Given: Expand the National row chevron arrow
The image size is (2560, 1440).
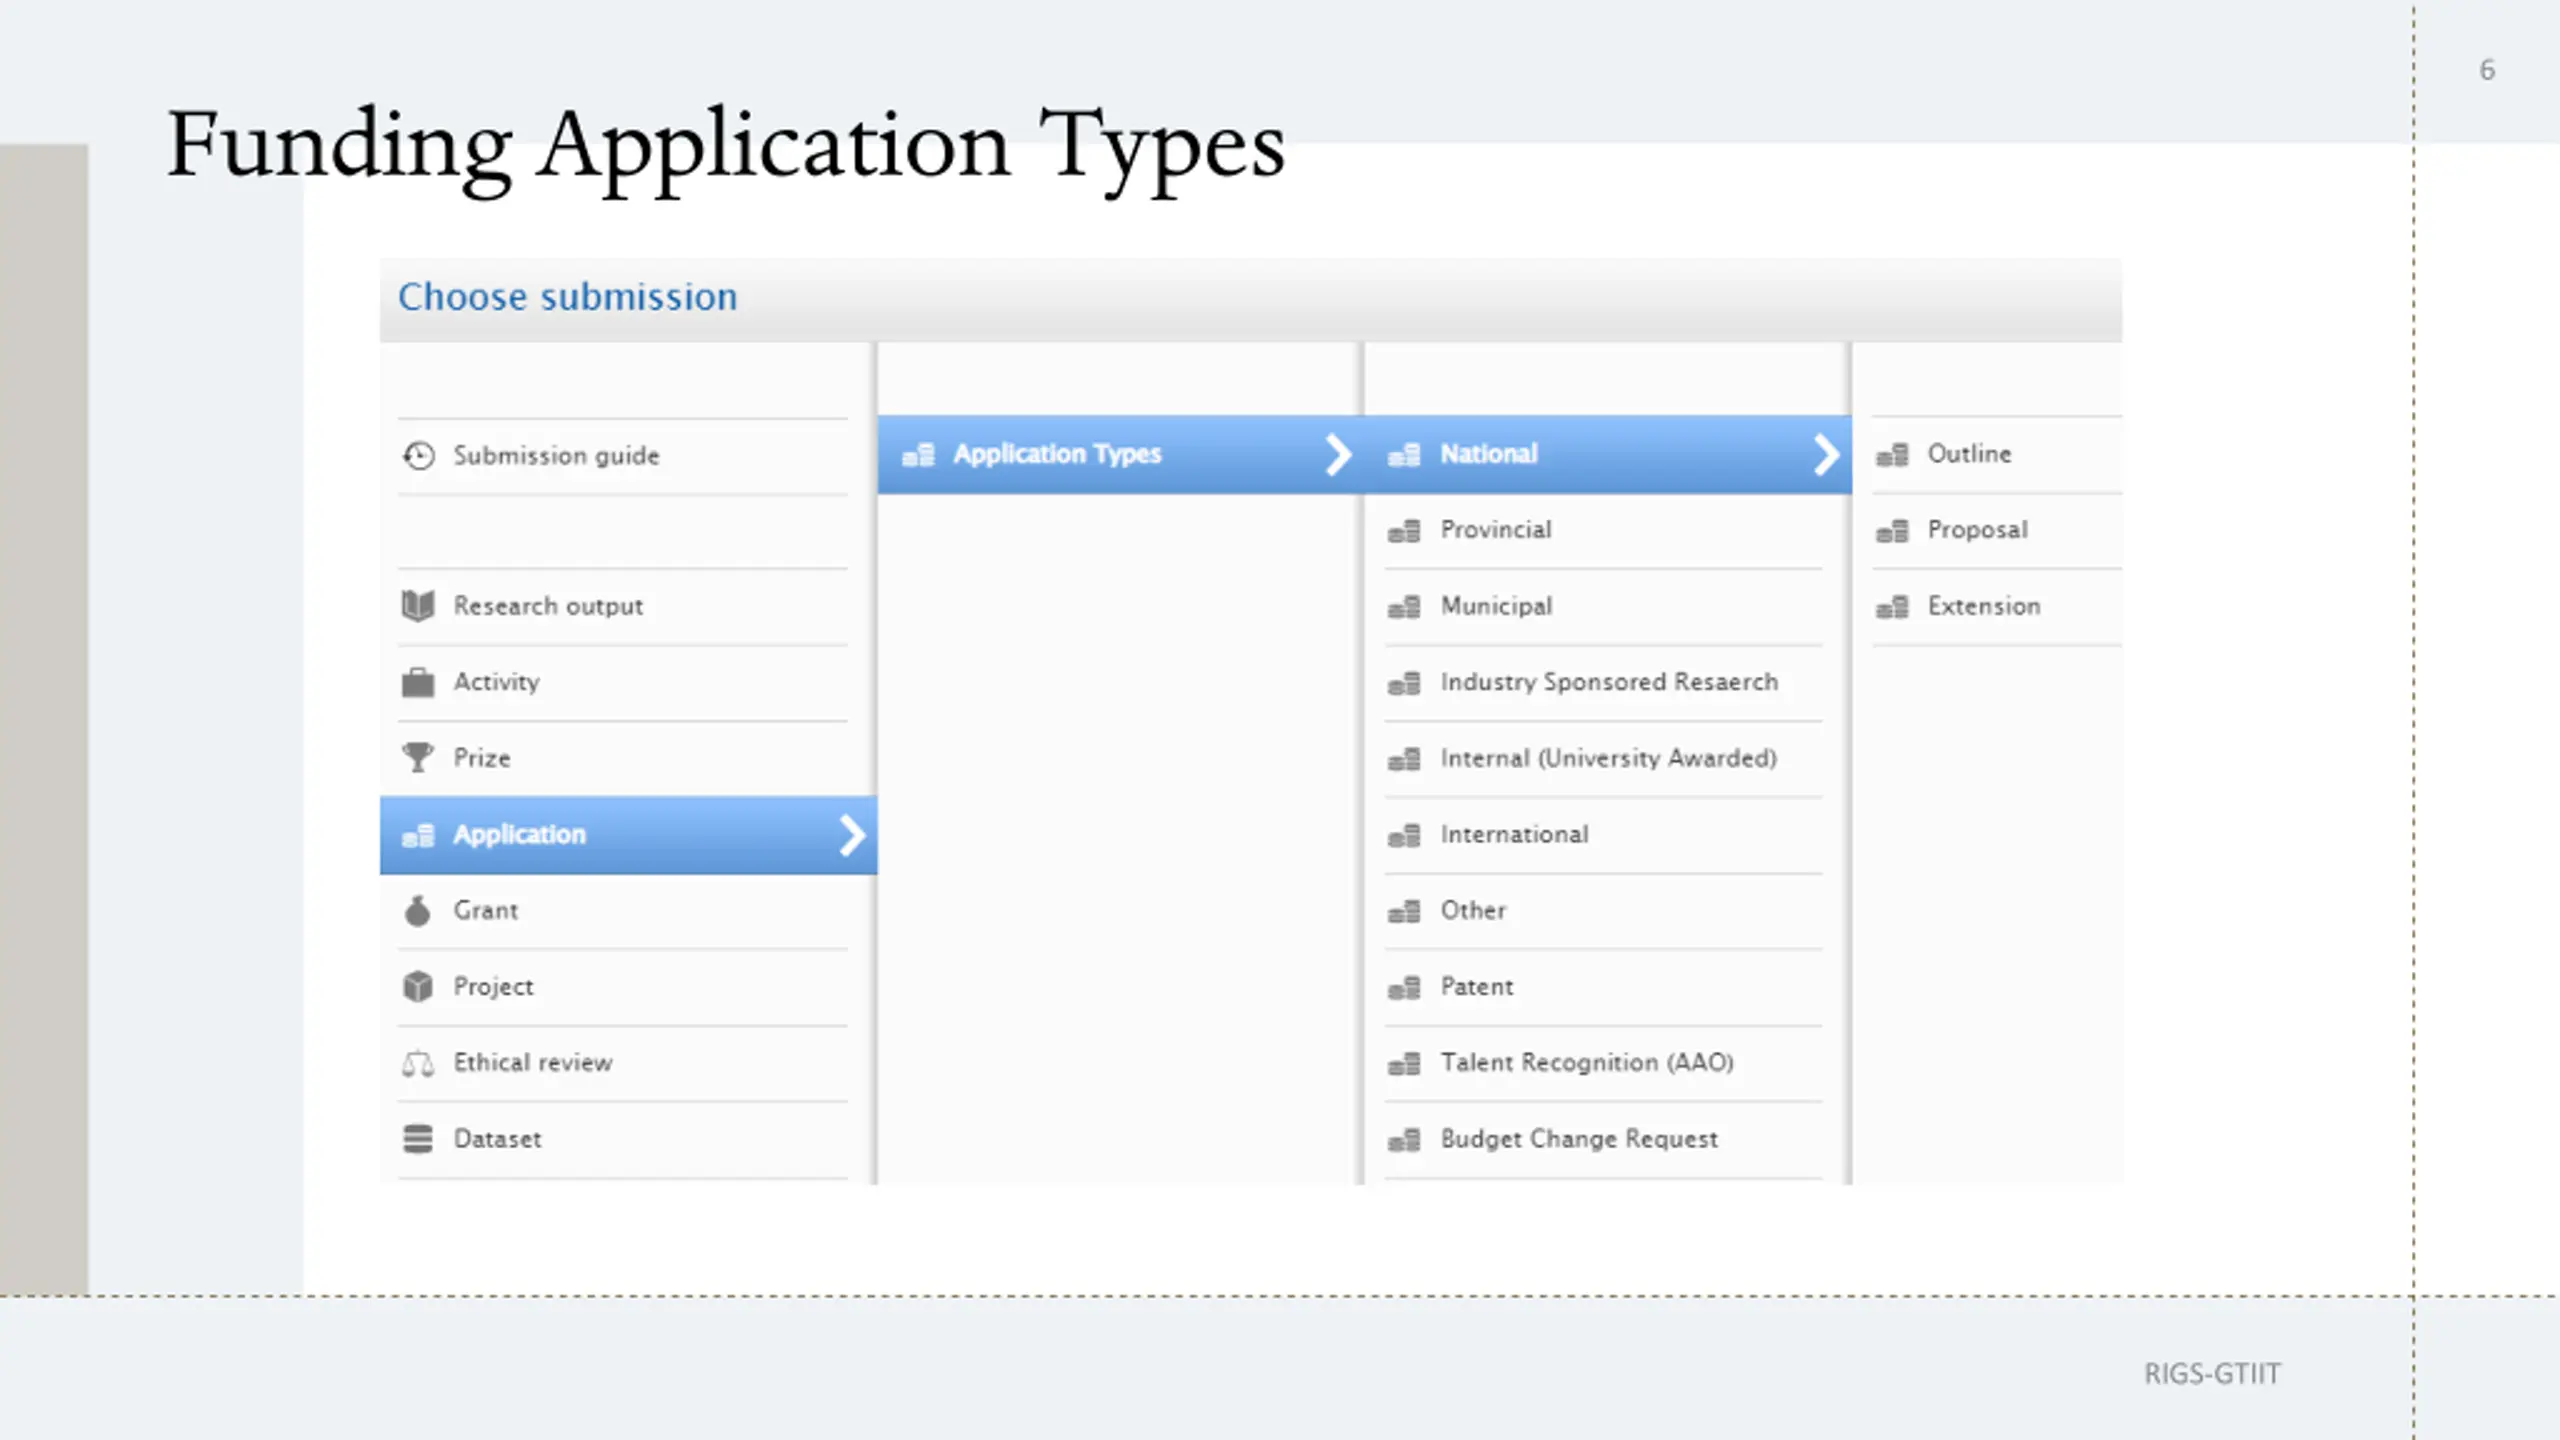Looking at the screenshot, I should click(x=1826, y=455).
